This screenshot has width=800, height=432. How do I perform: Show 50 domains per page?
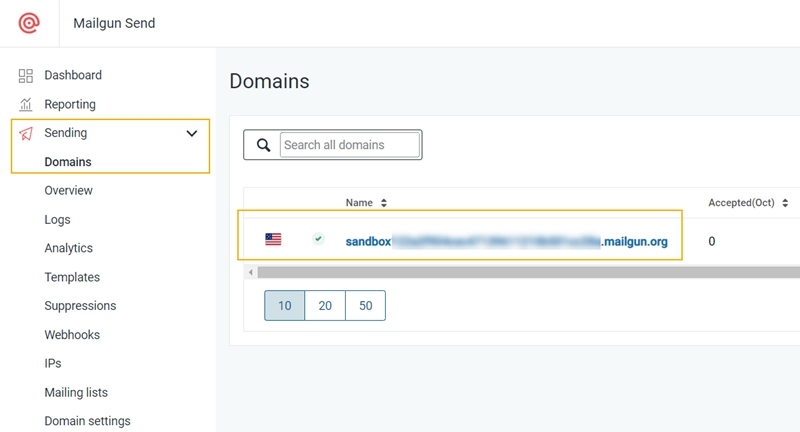pyautogui.click(x=365, y=306)
